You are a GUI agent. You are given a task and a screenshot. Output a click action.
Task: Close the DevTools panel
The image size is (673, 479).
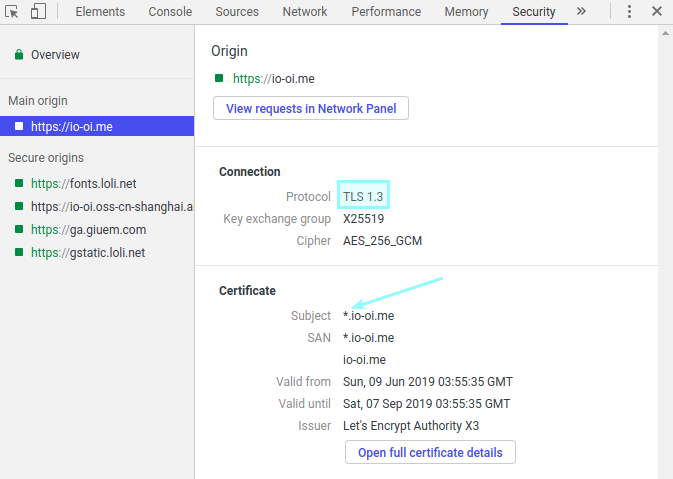coord(657,11)
